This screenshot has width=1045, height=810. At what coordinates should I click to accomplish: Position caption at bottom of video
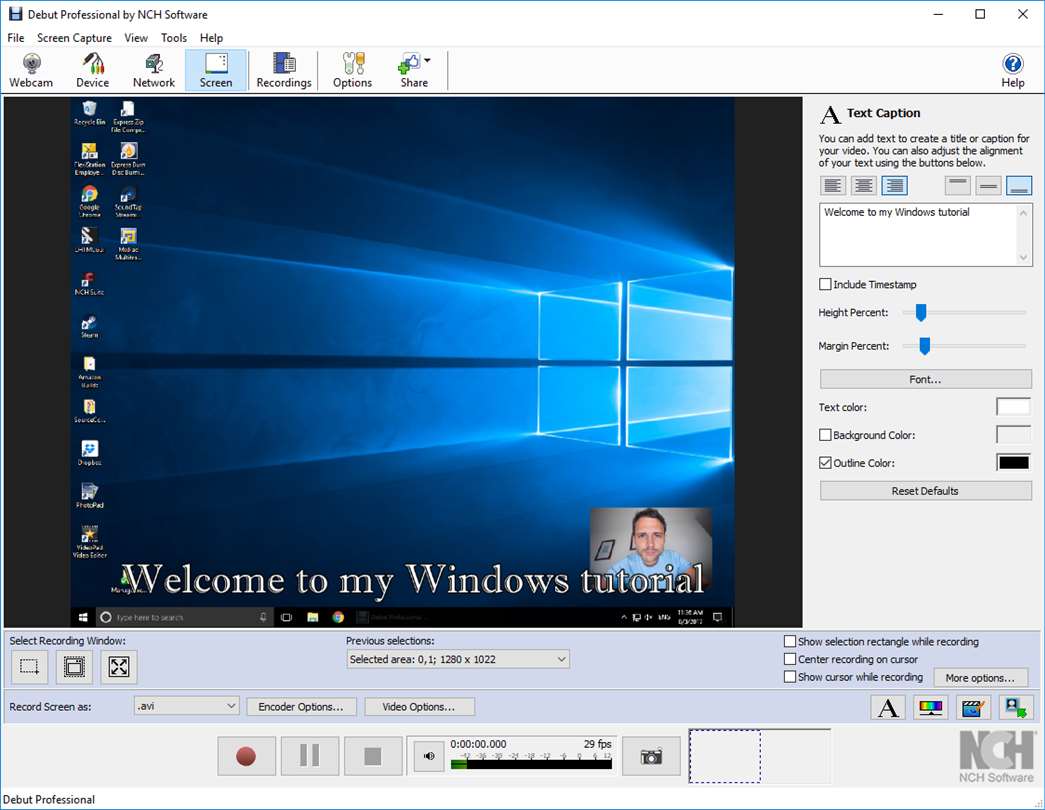(1019, 185)
